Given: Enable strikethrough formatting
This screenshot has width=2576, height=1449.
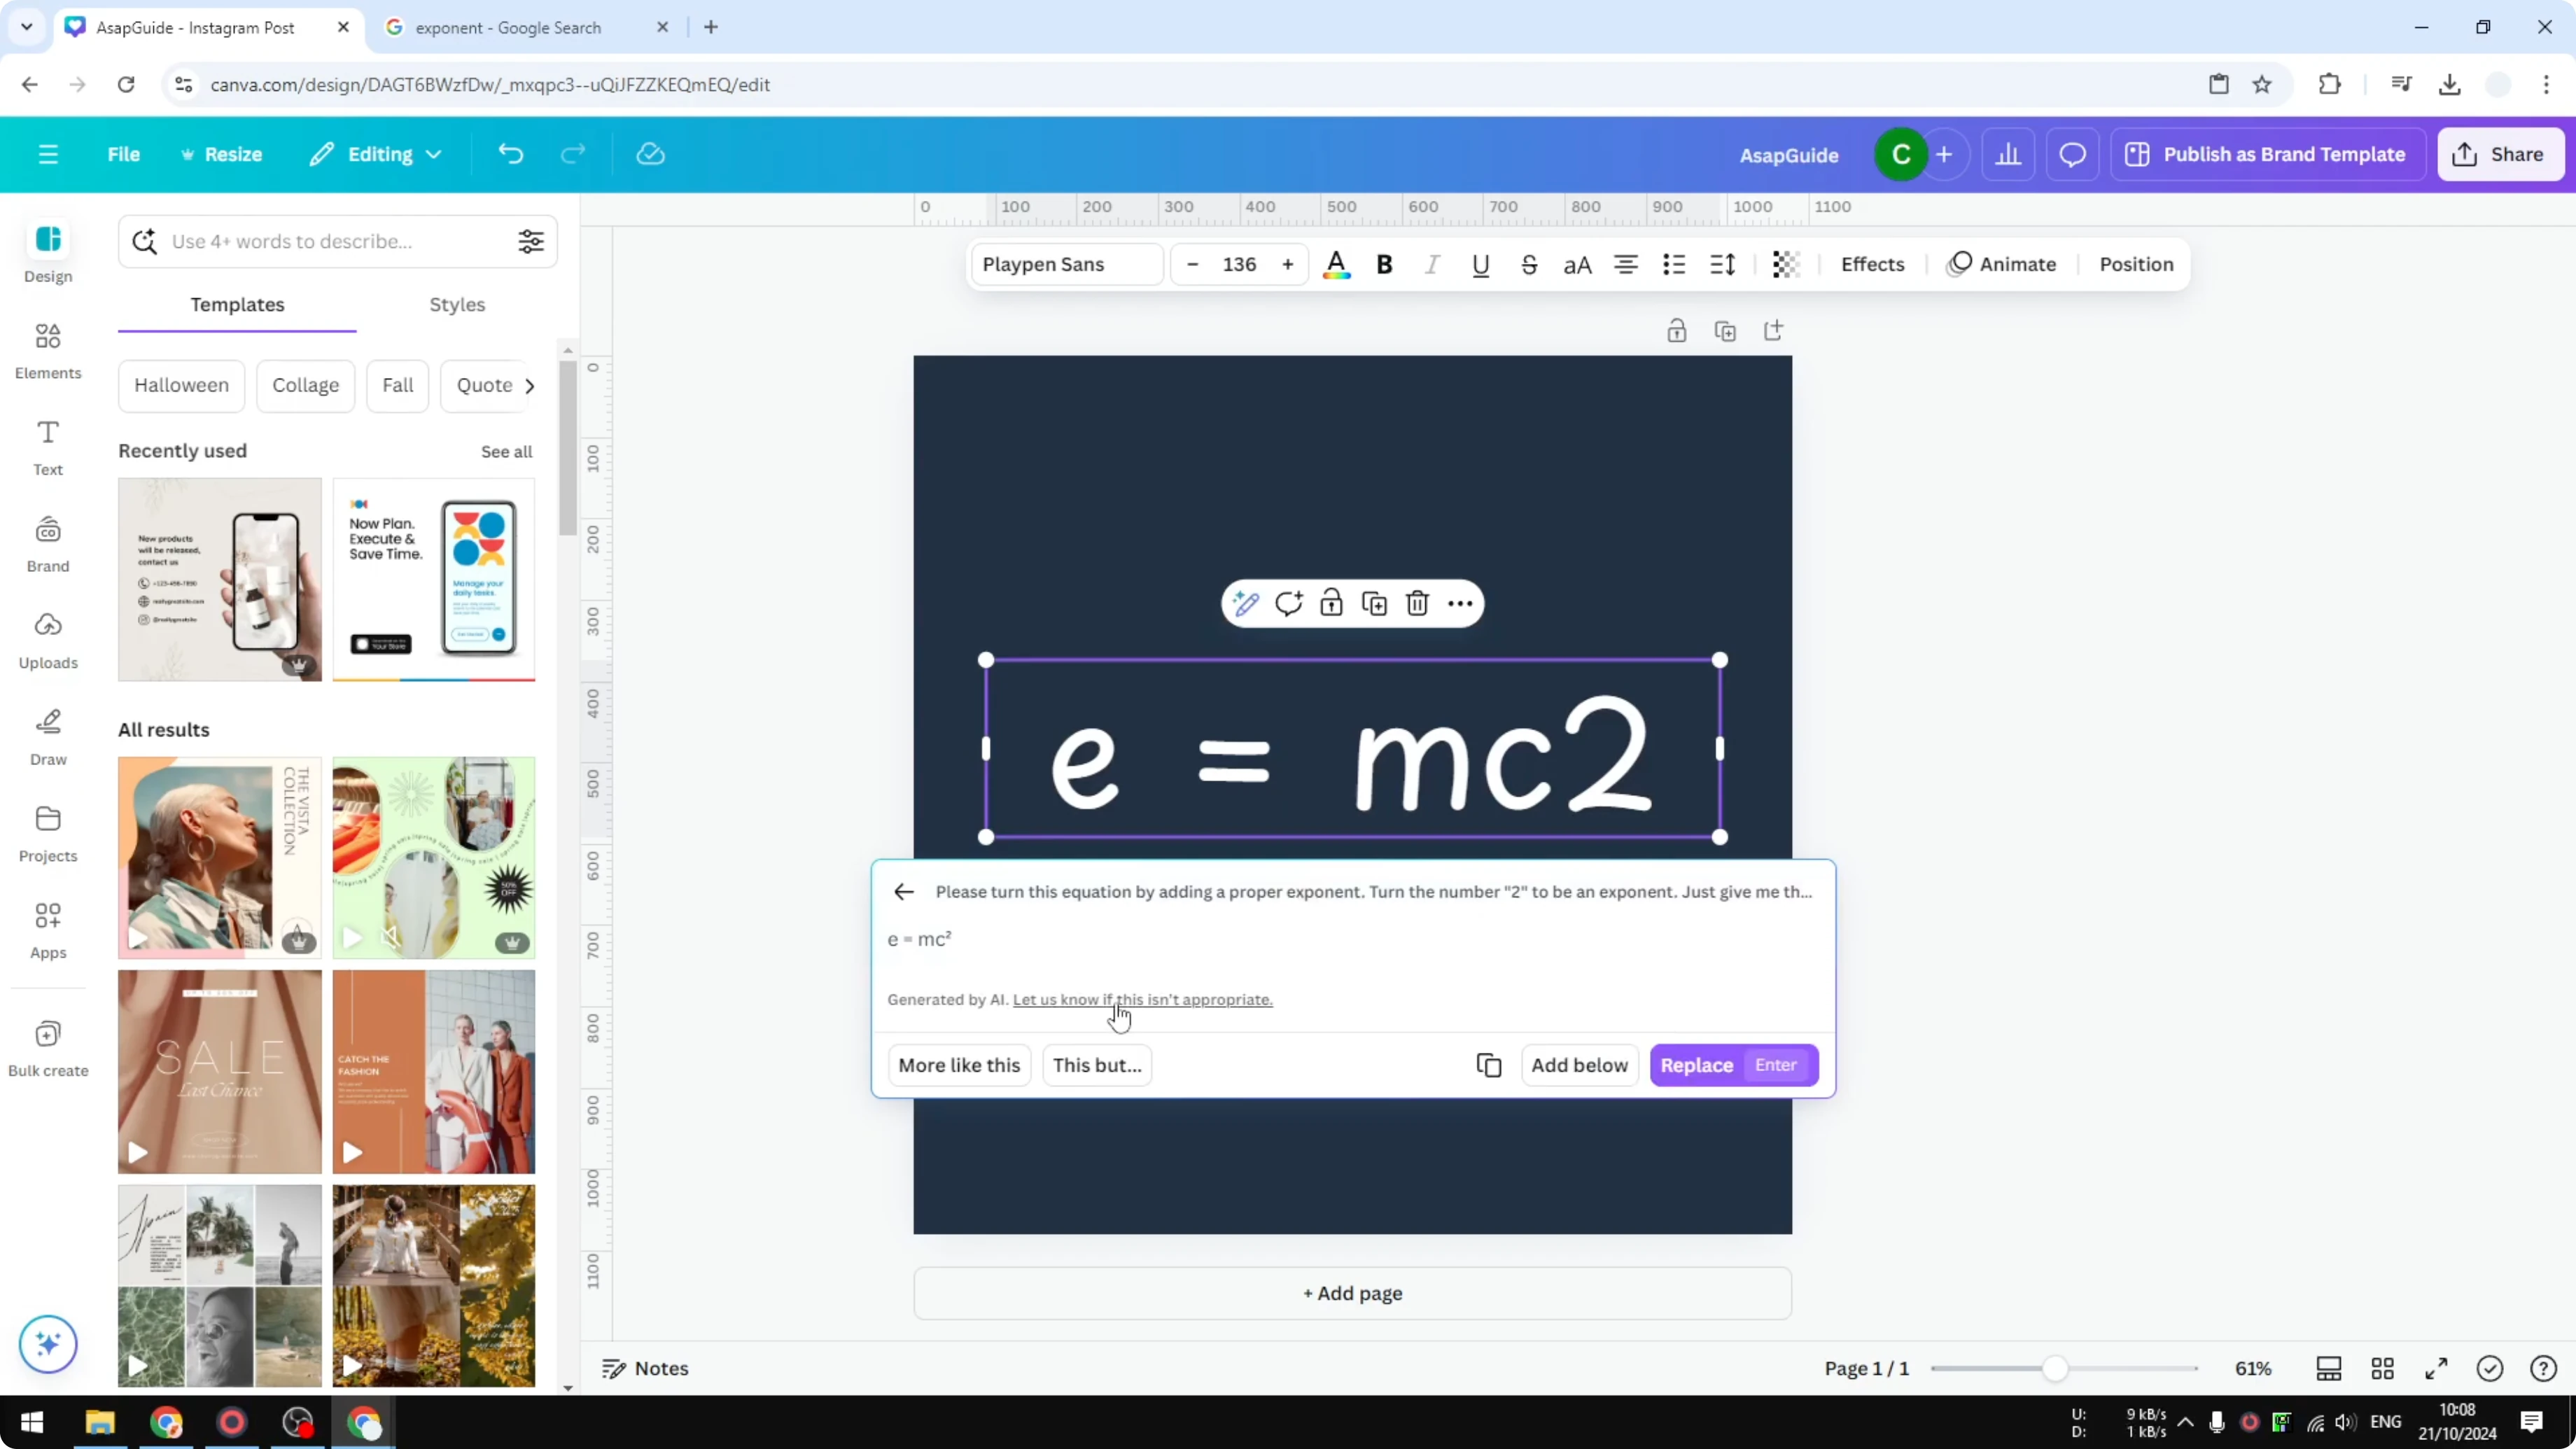Looking at the screenshot, I should click(1529, 264).
